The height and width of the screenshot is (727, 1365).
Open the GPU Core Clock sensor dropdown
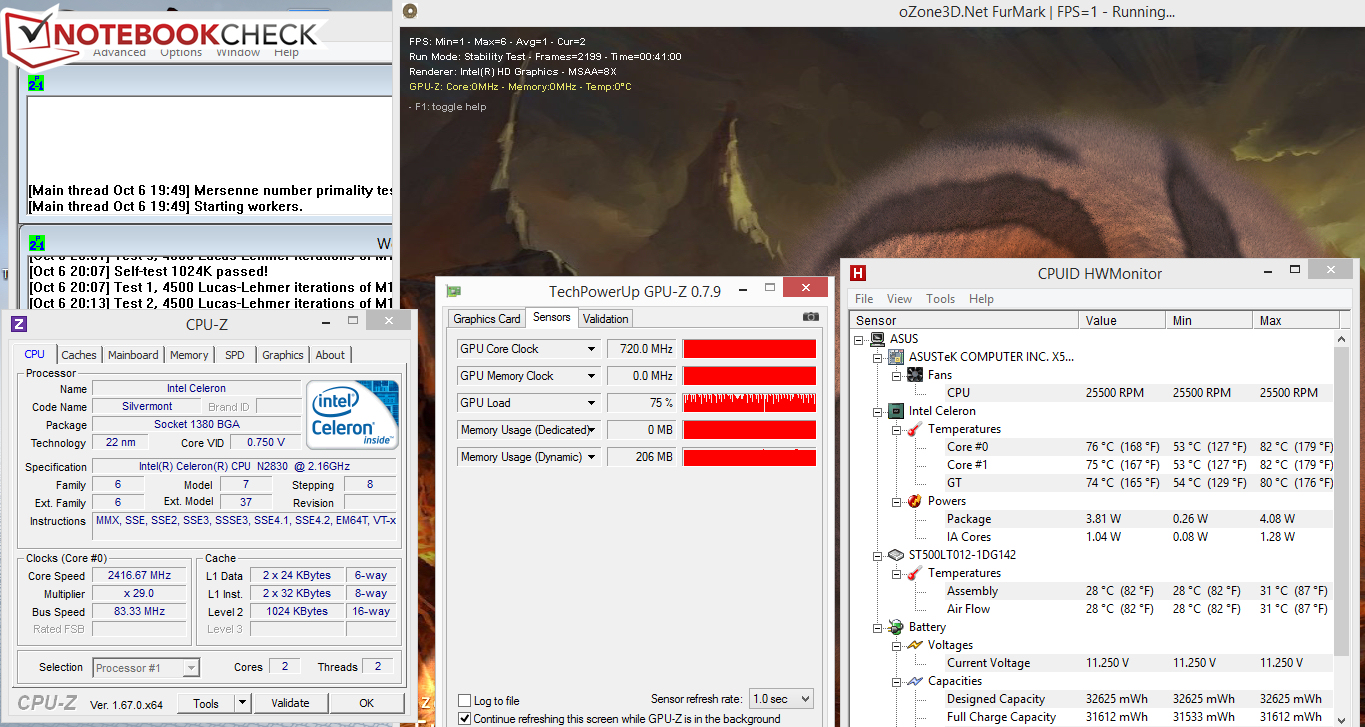pos(592,349)
